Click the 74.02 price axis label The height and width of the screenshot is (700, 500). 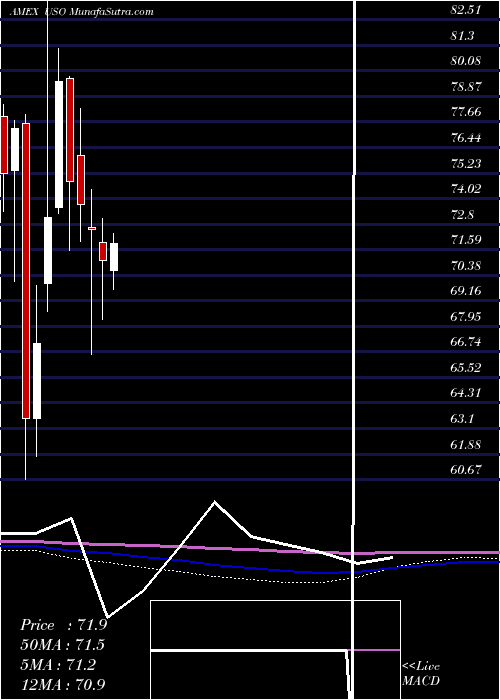466,188
